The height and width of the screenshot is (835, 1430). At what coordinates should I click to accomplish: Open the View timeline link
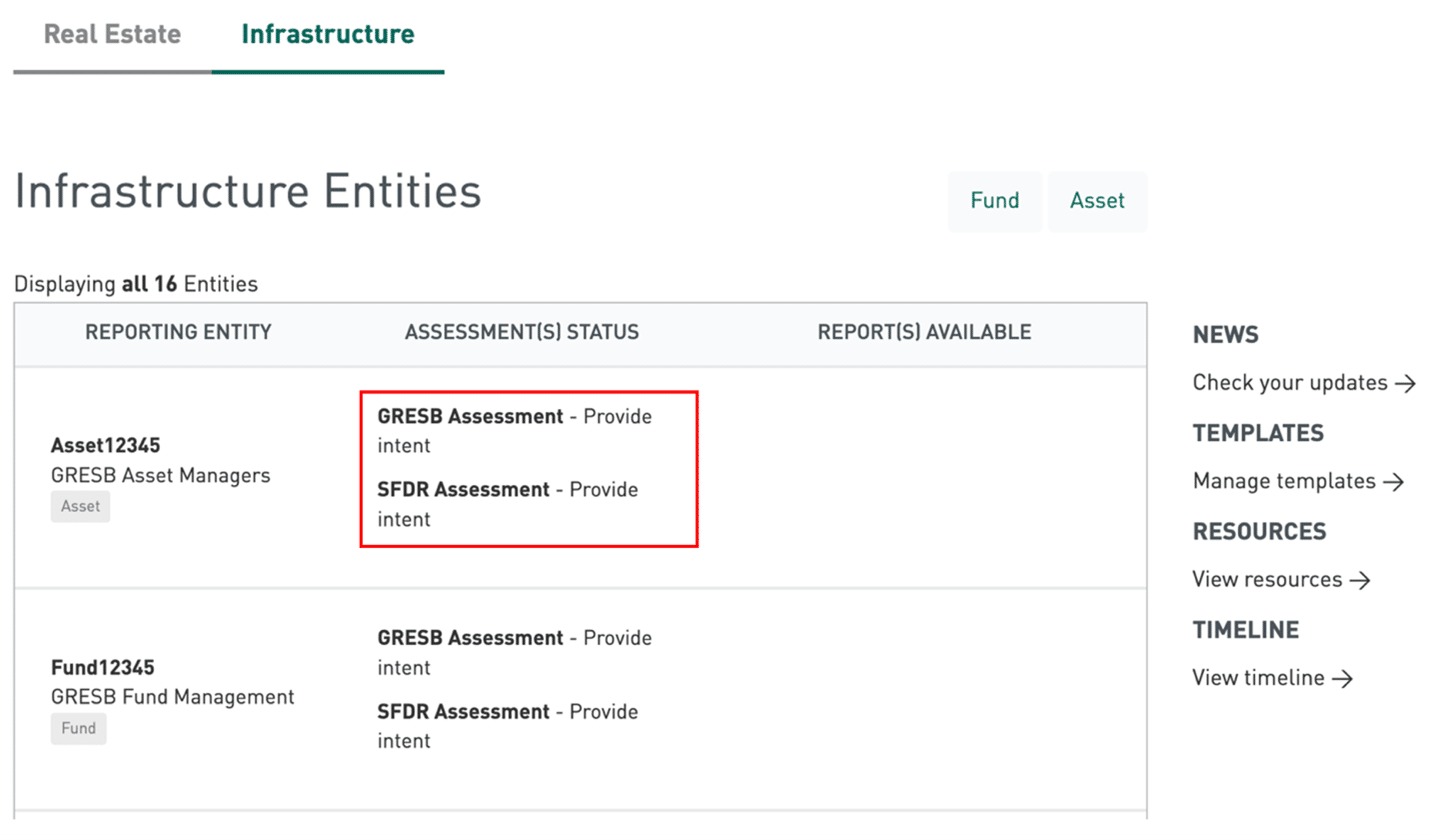click(1257, 678)
